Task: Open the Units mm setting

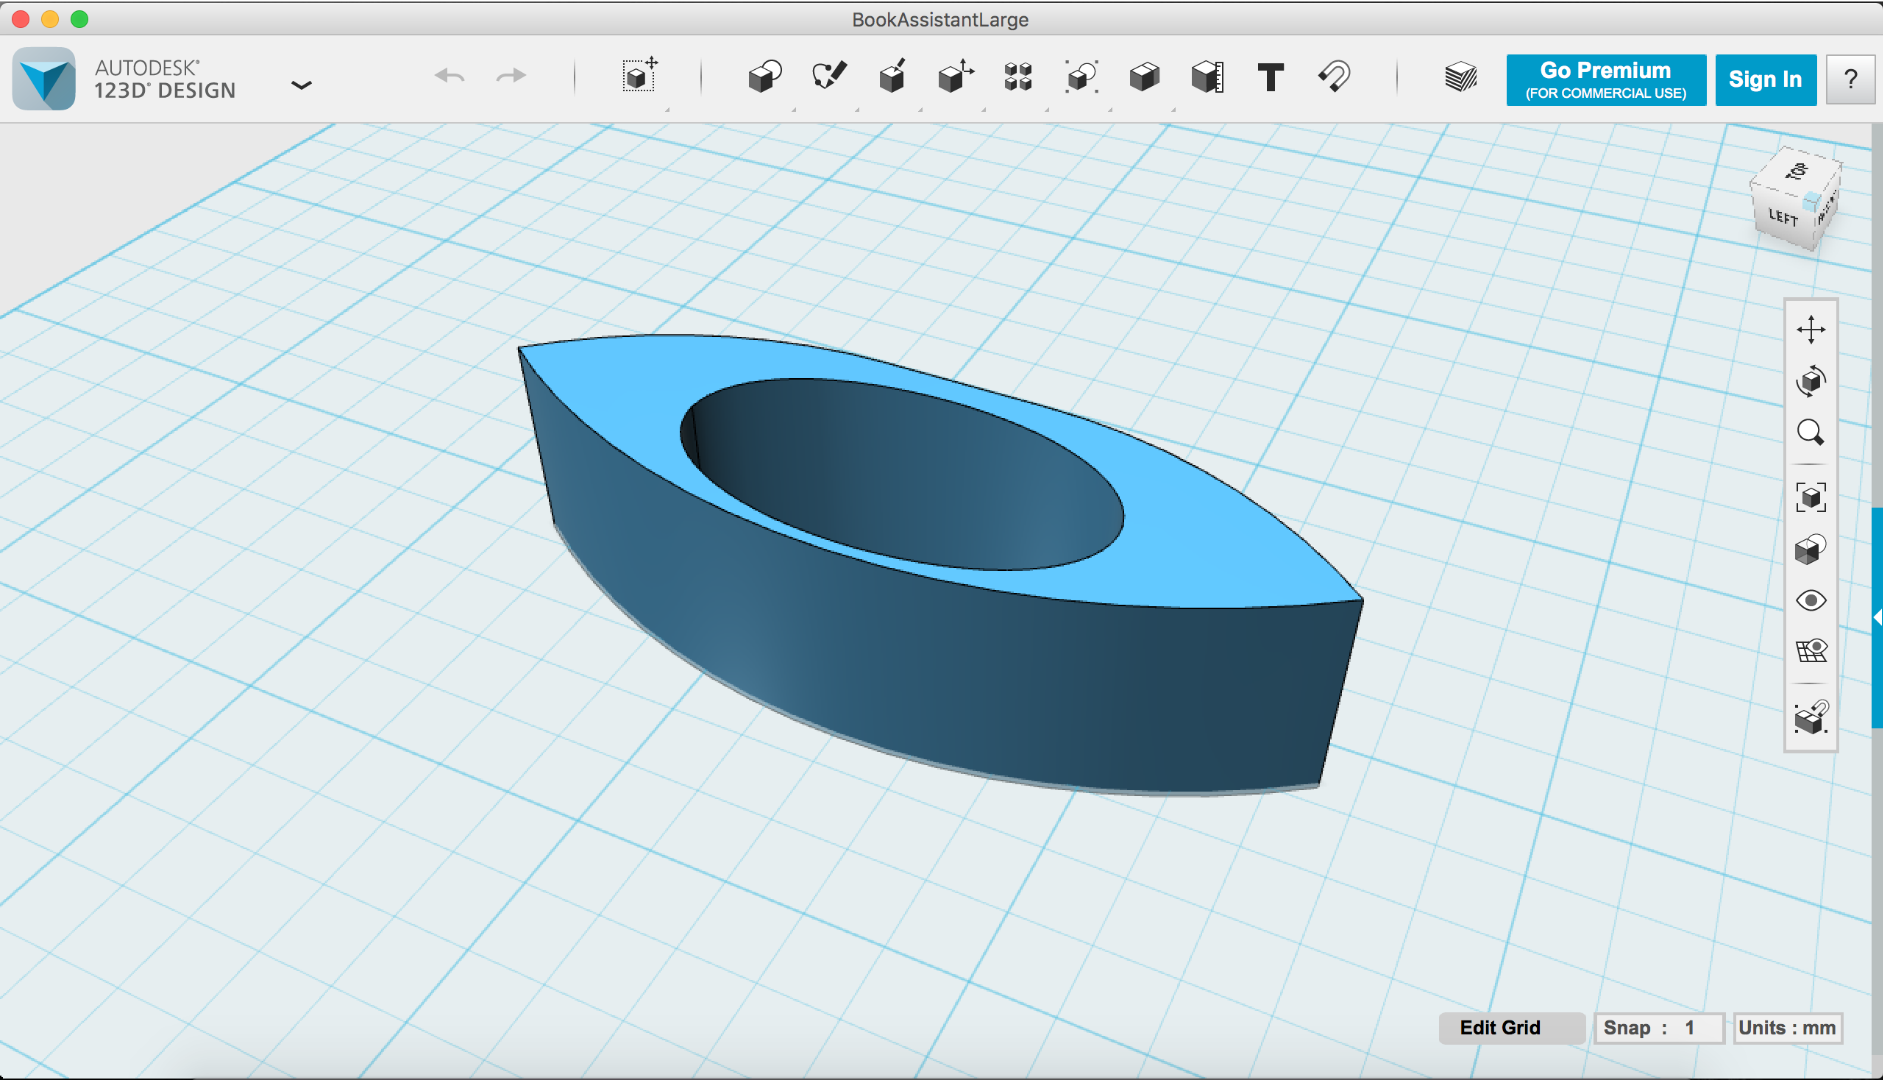Action: [1788, 1028]
